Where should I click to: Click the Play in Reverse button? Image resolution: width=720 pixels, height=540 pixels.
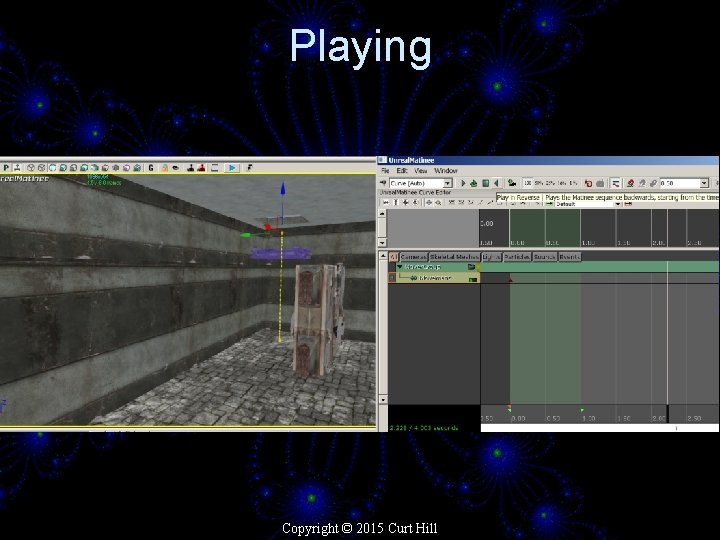coord(497,183)
